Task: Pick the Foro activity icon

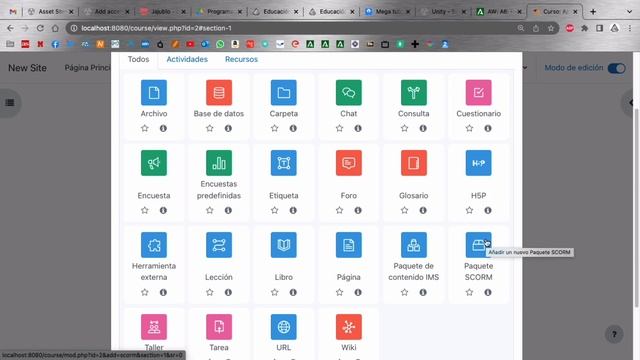Action: tap(349, 163)
